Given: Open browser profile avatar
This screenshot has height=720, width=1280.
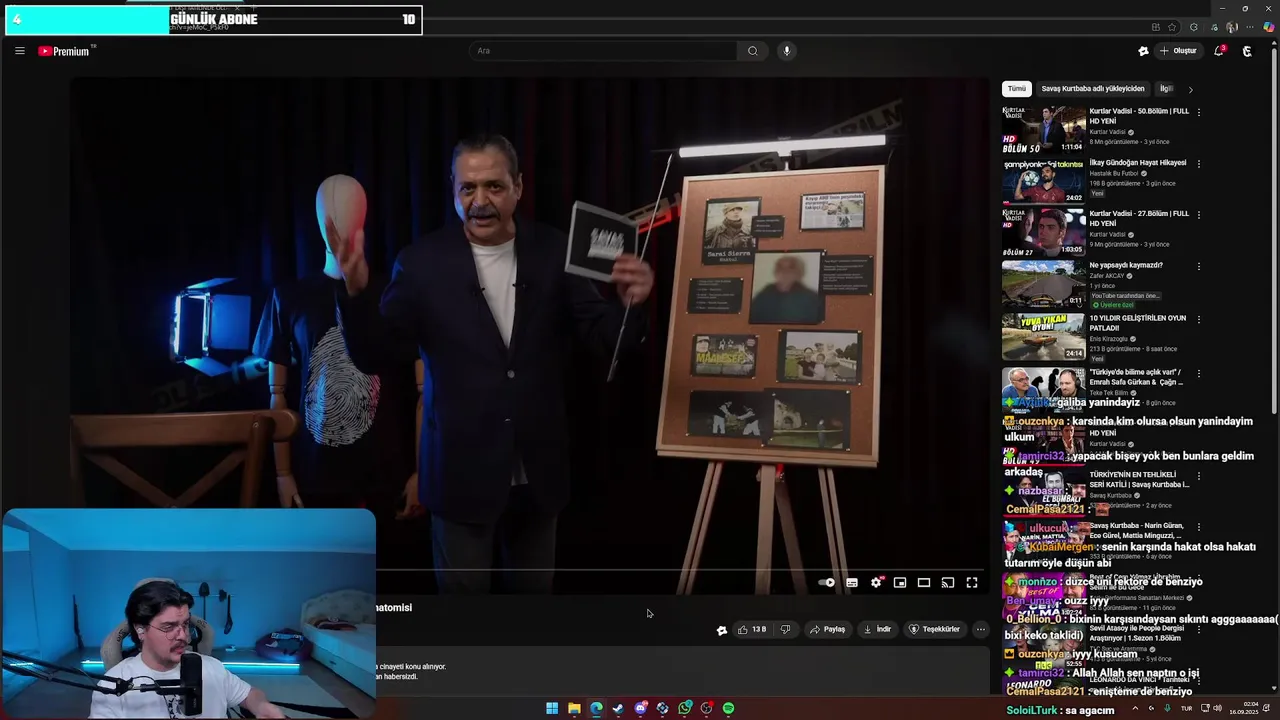Looking at the screenshot, I should coord(1232,27).
